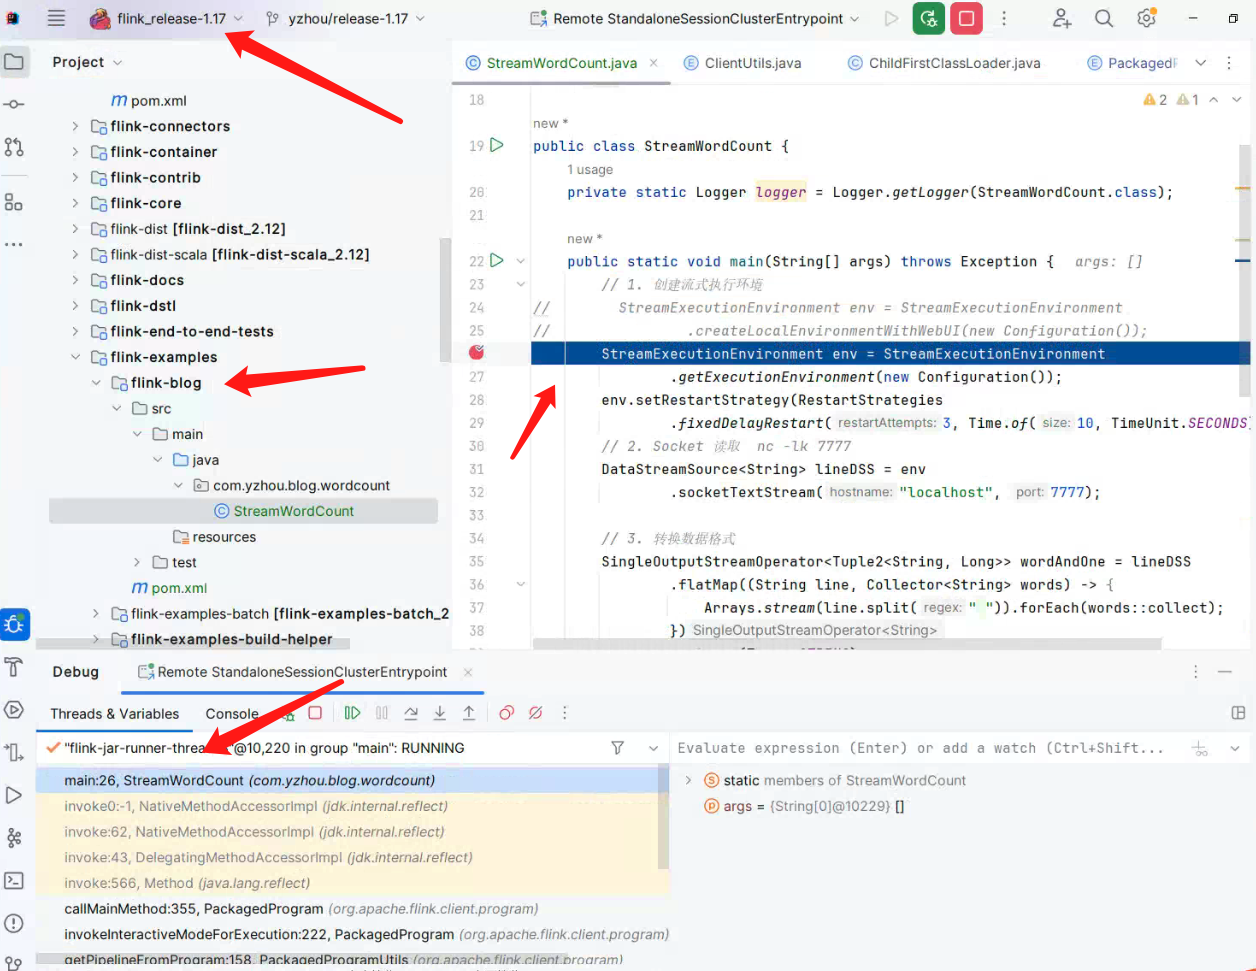Open the Commit tool window
Screen dimensions: 1256x971
click(x=14, y=104)
